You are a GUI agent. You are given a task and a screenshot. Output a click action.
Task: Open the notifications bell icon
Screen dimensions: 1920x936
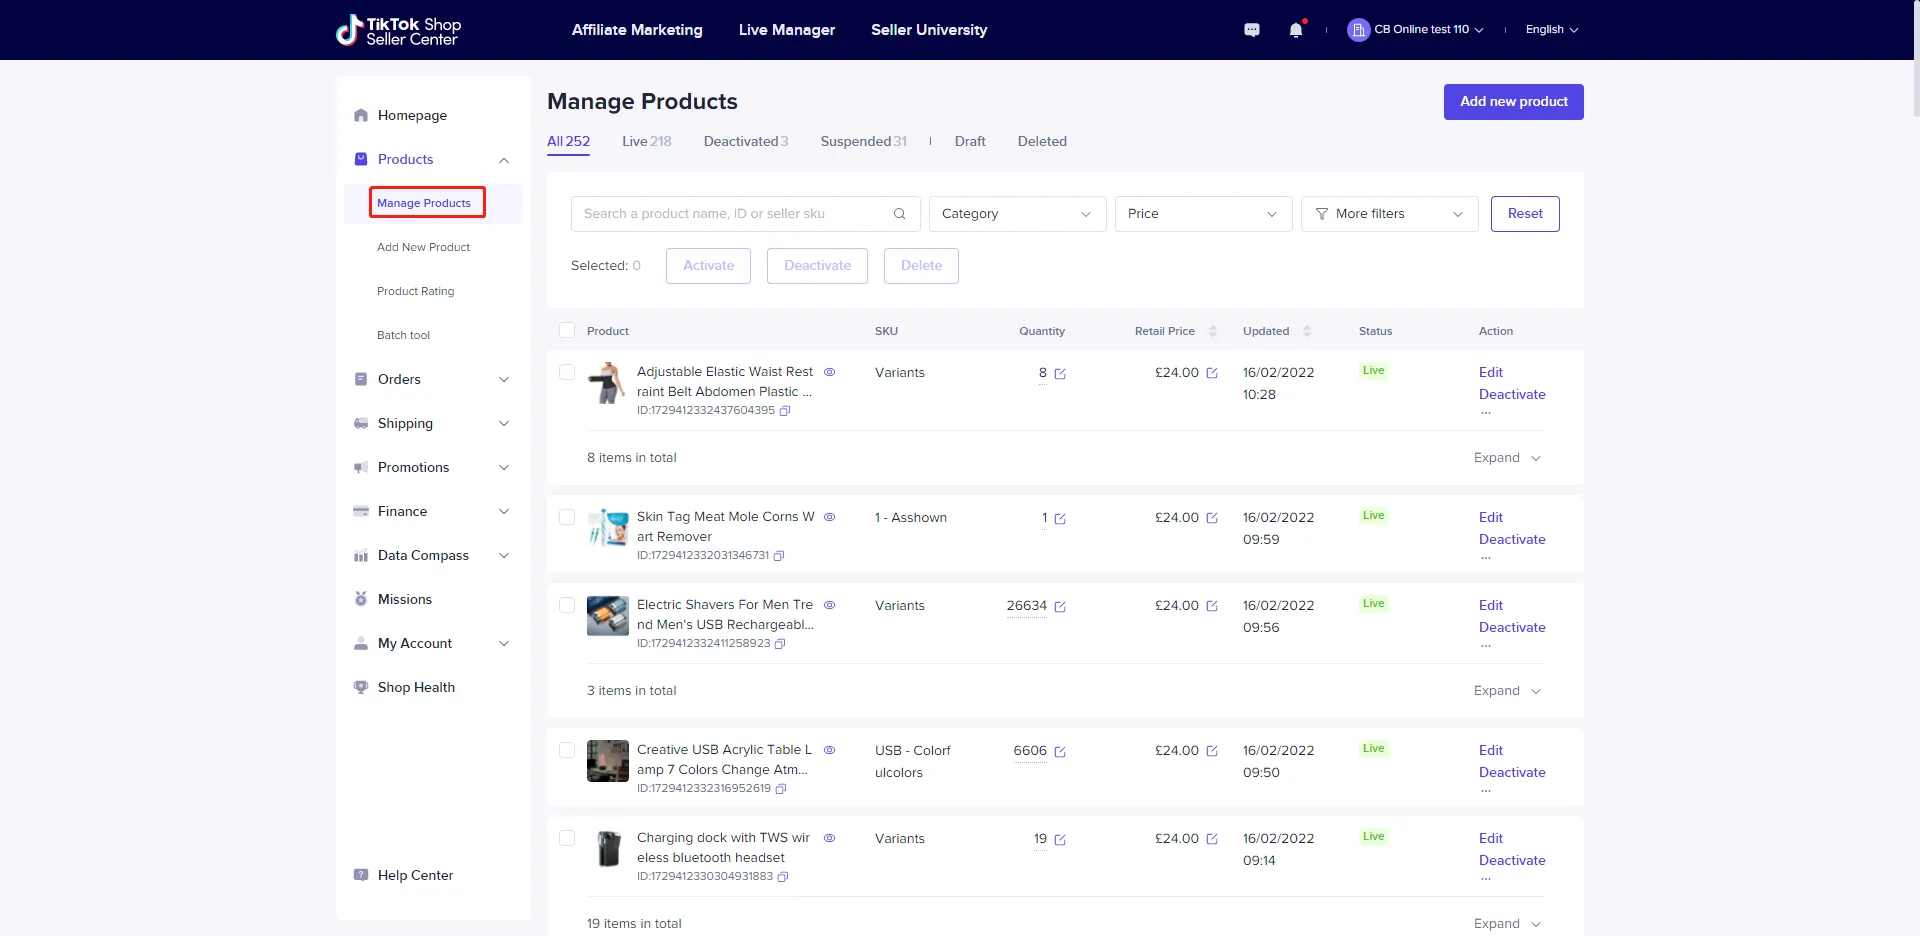pos(1296,30)
